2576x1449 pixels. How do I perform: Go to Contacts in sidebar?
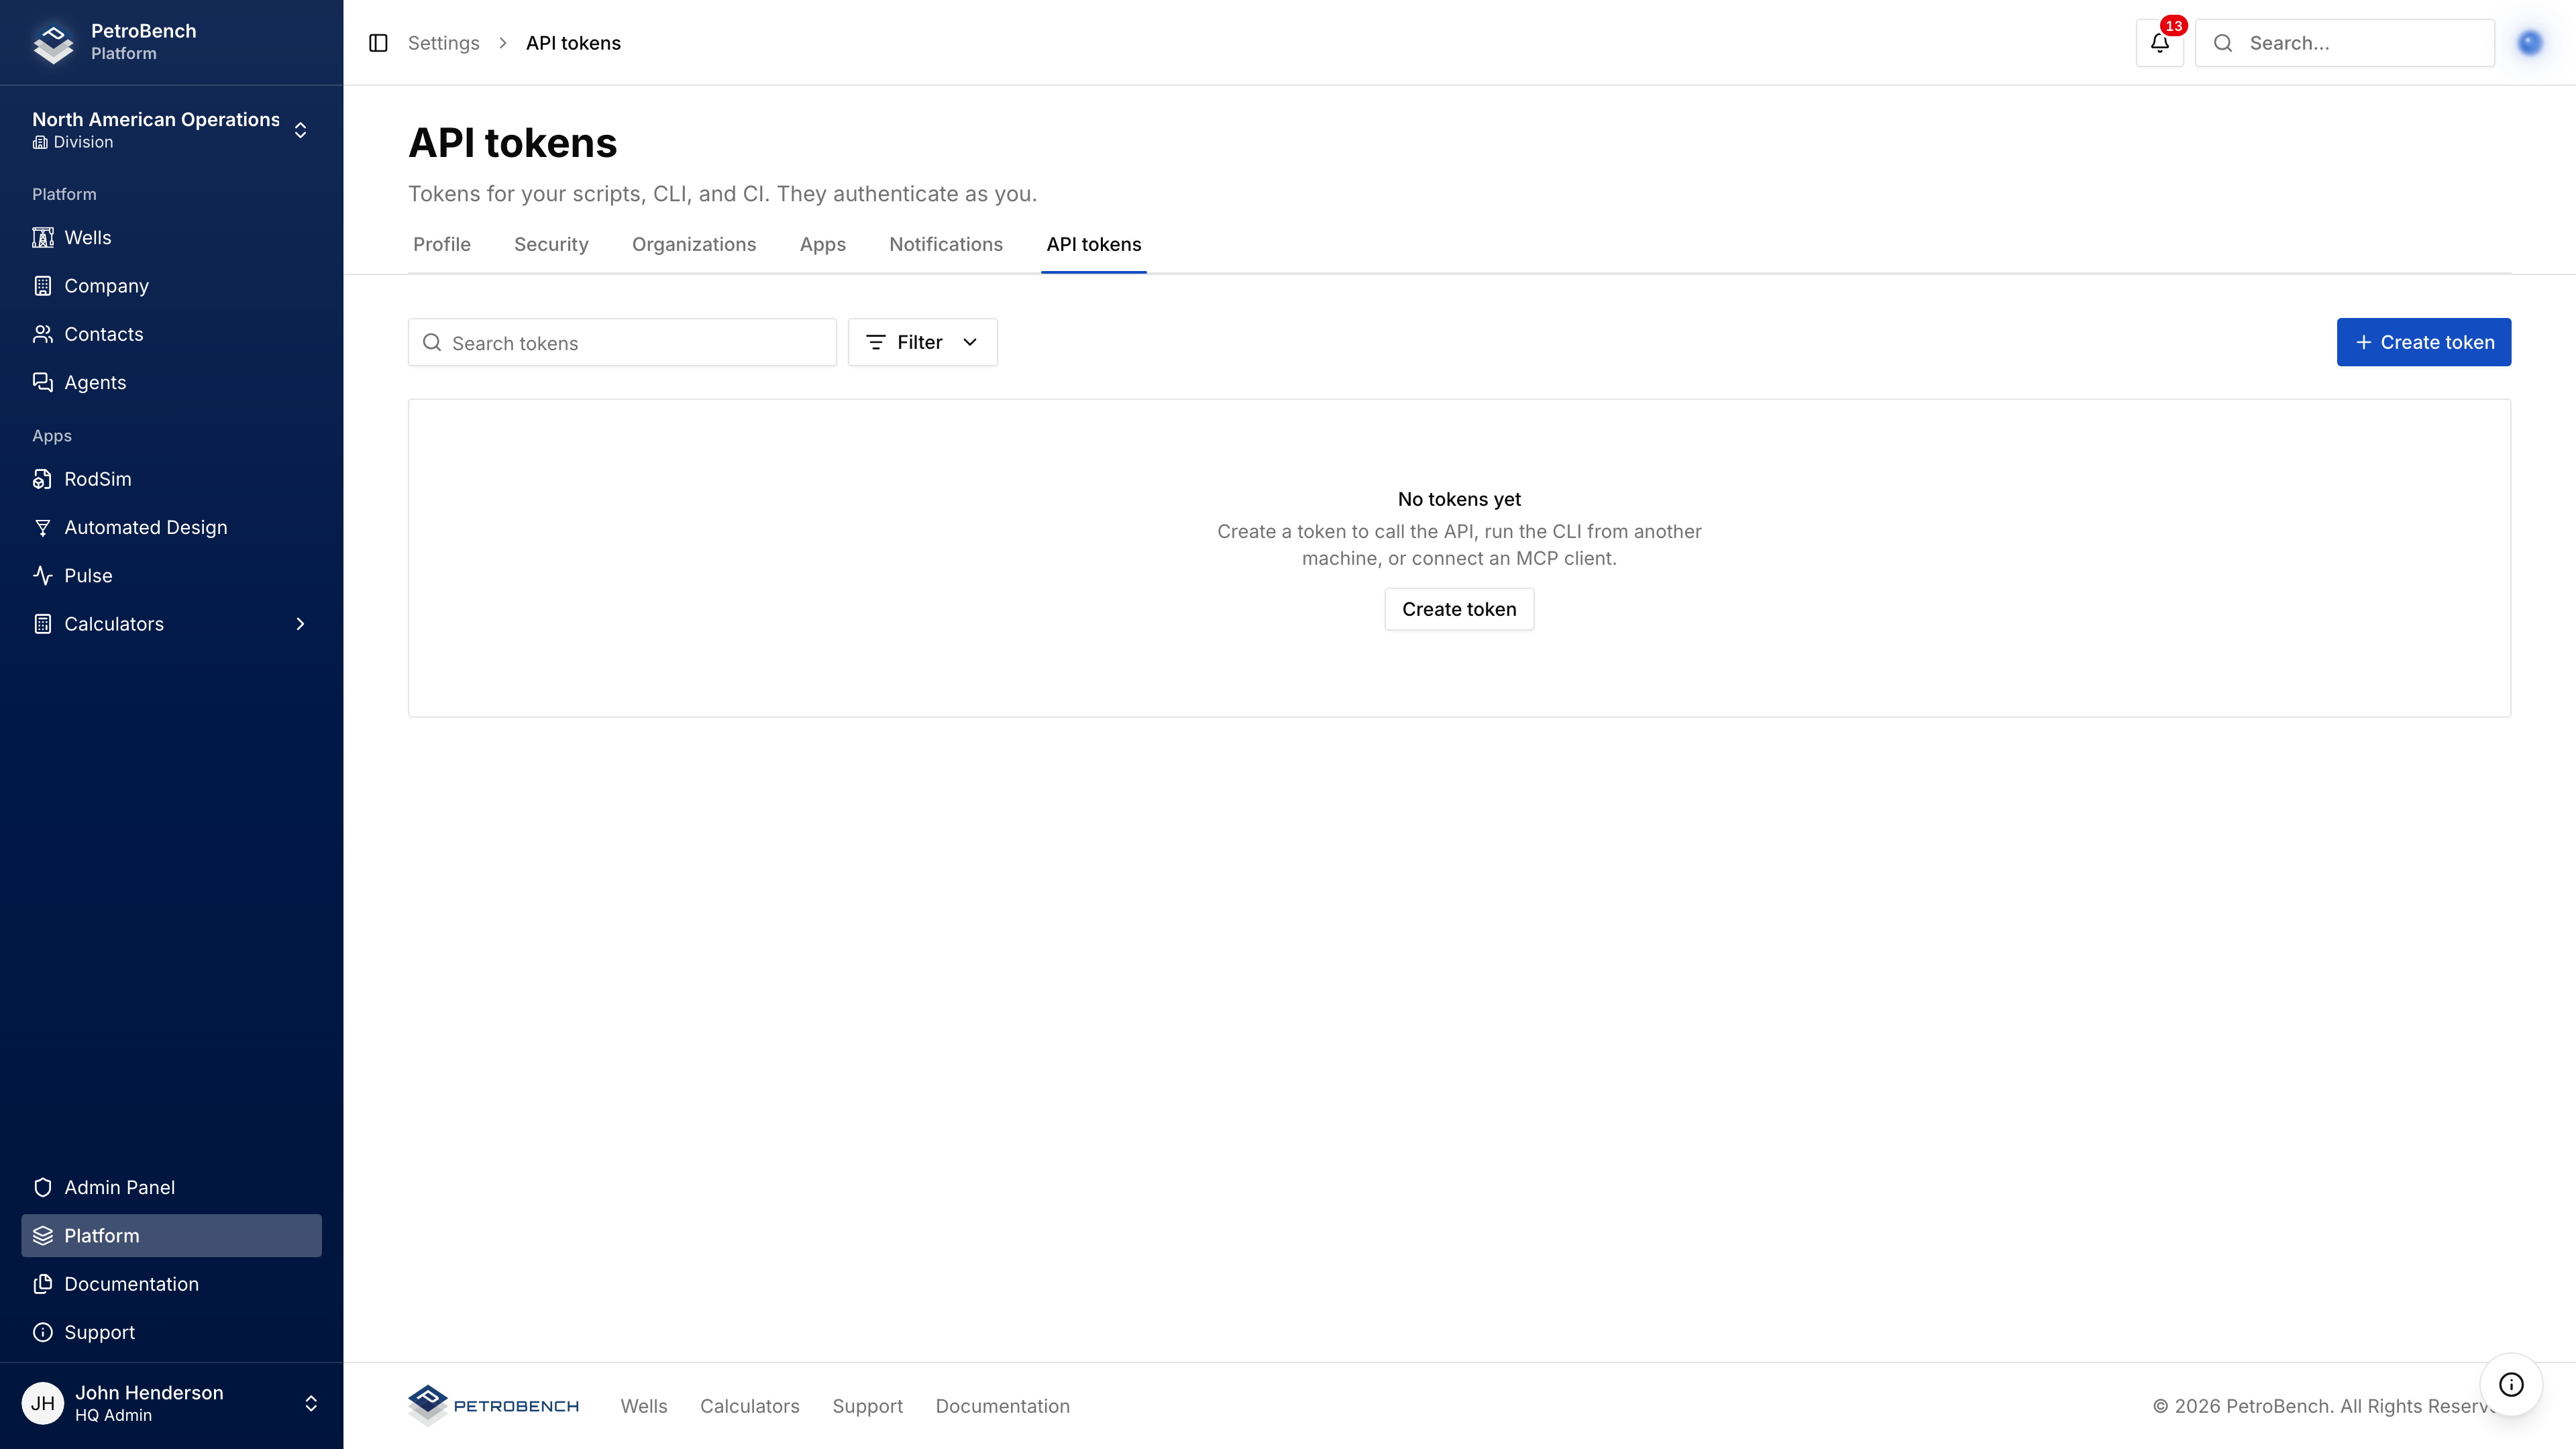171,334
